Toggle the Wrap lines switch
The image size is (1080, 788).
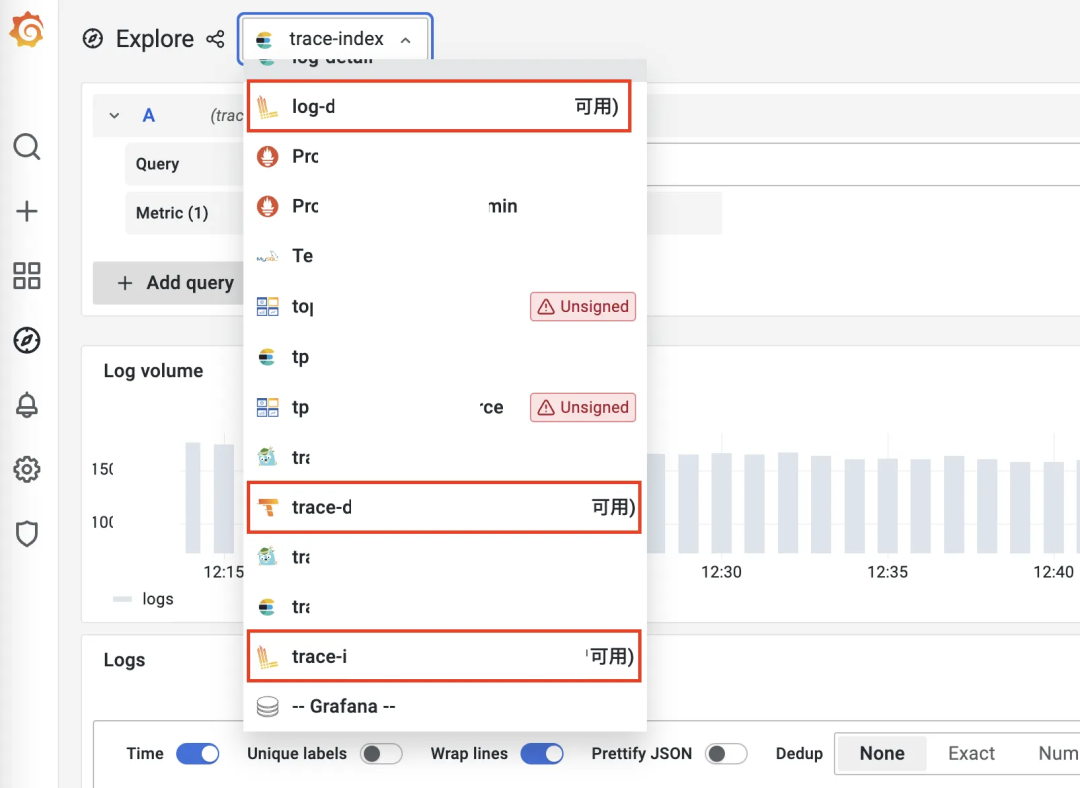click(542, 754)
